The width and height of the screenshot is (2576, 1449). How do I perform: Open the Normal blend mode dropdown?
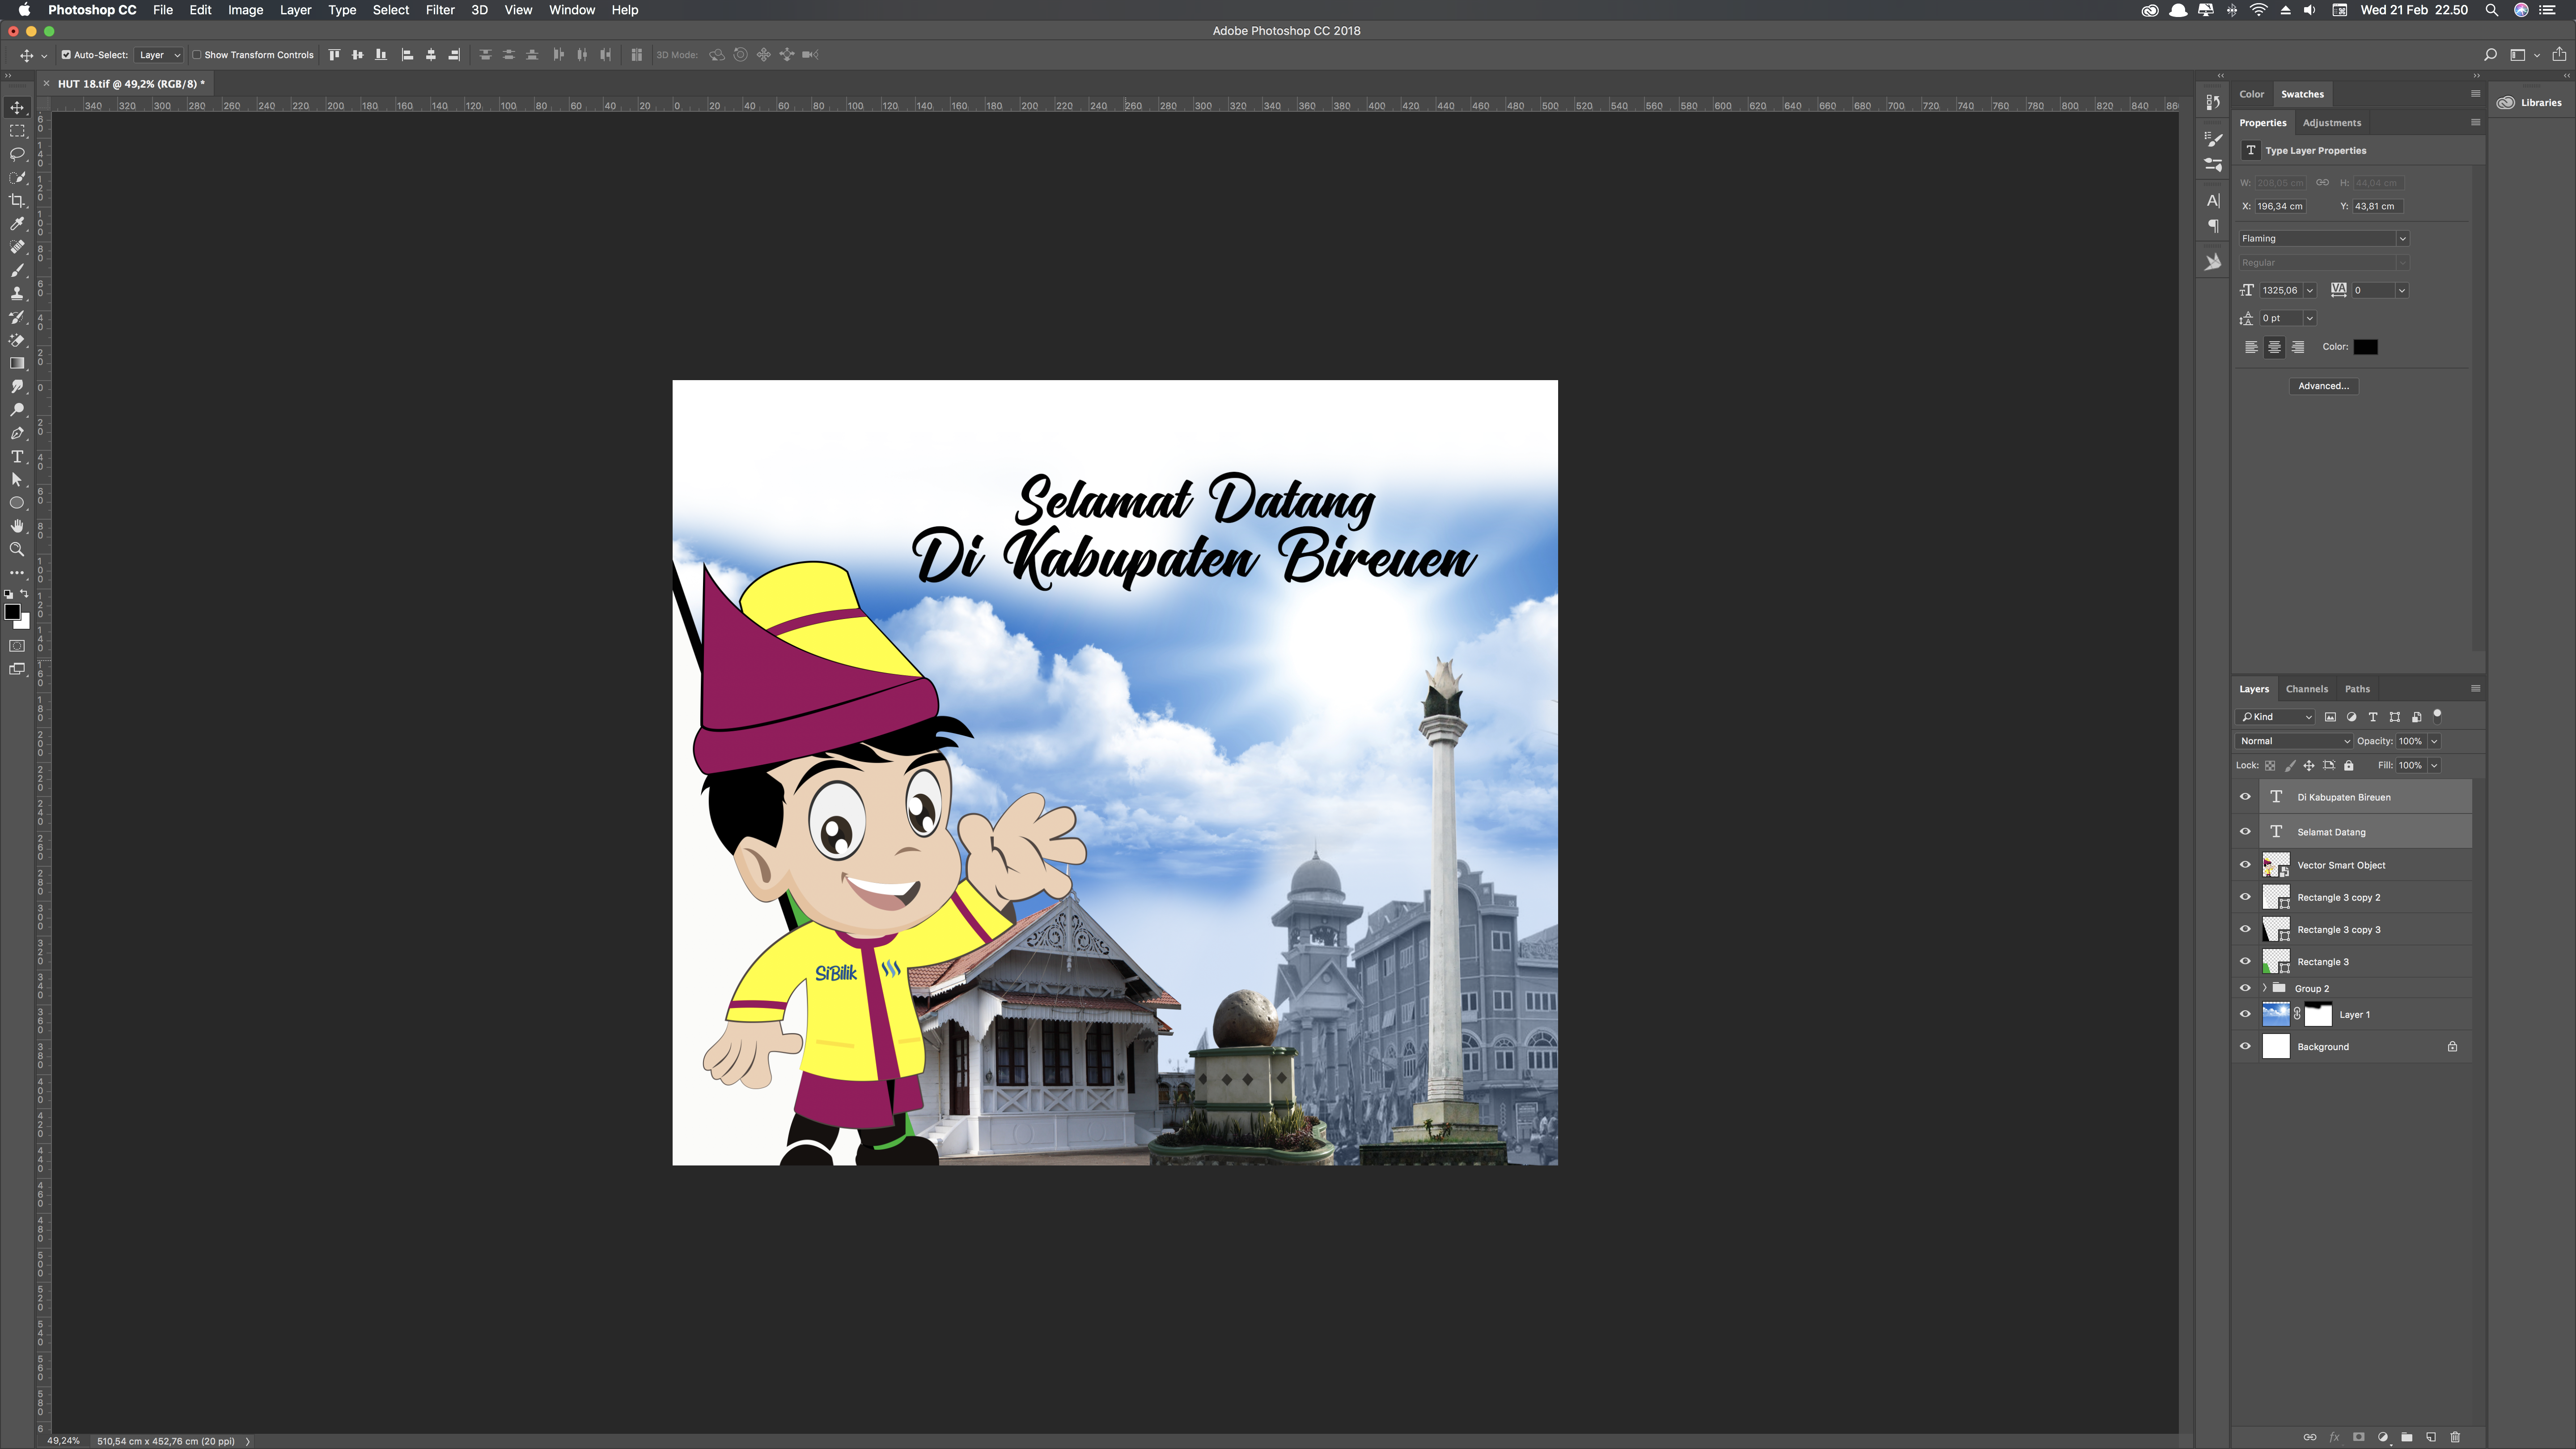2294,741
